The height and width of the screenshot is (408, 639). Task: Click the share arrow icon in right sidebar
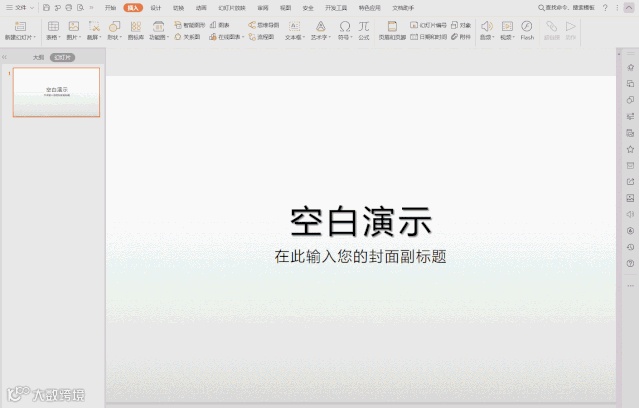pos(630,182)
